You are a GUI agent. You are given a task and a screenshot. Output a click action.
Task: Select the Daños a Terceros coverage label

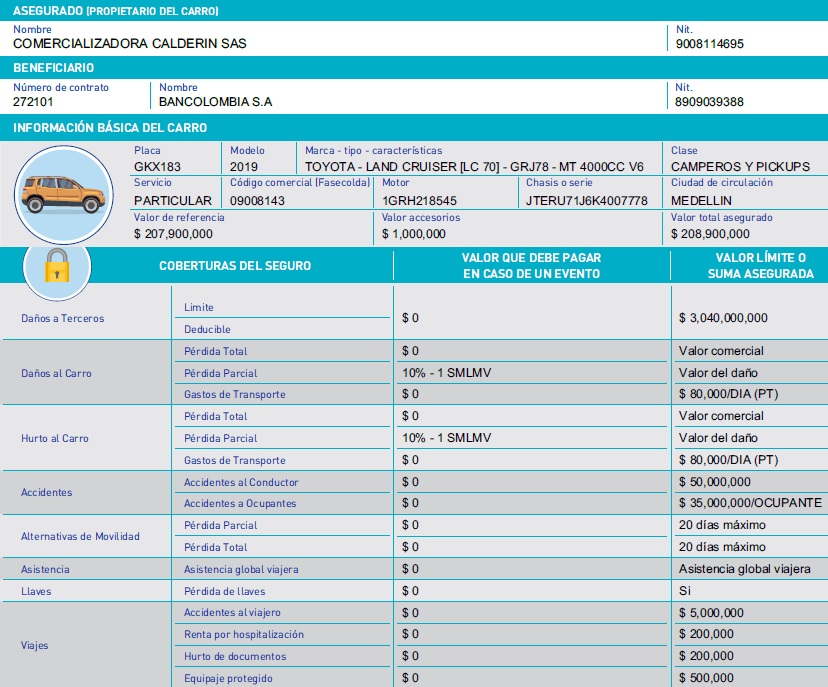[62, 318]
